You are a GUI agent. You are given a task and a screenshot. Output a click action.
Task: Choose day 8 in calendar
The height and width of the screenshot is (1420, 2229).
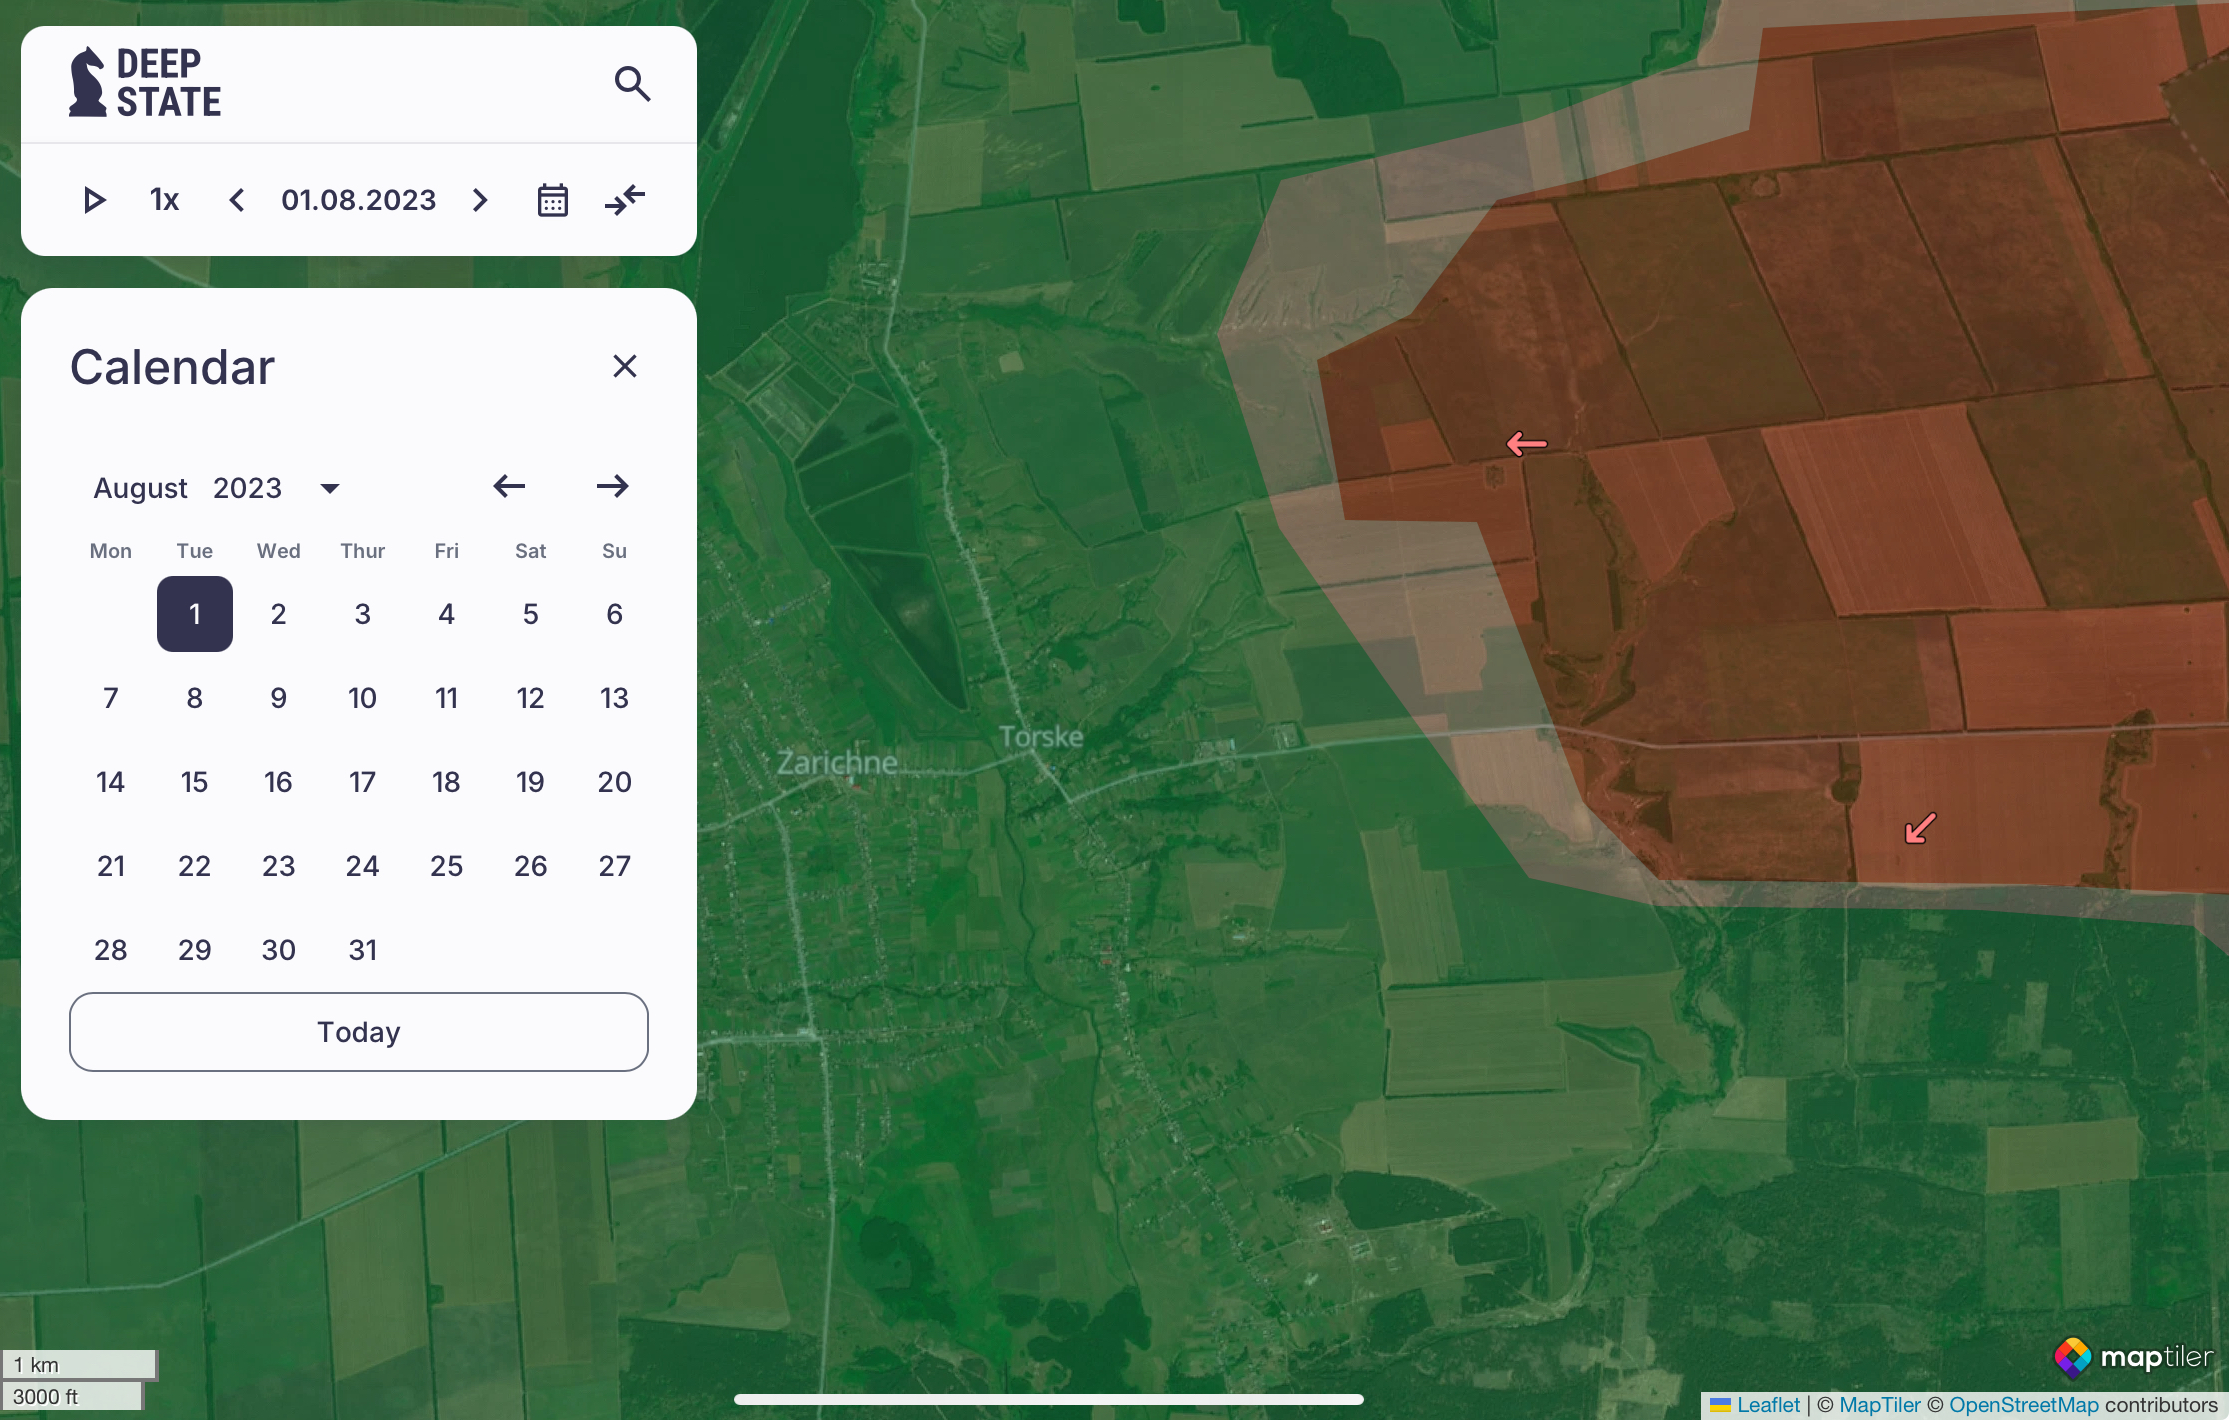(x=195, y=698)
